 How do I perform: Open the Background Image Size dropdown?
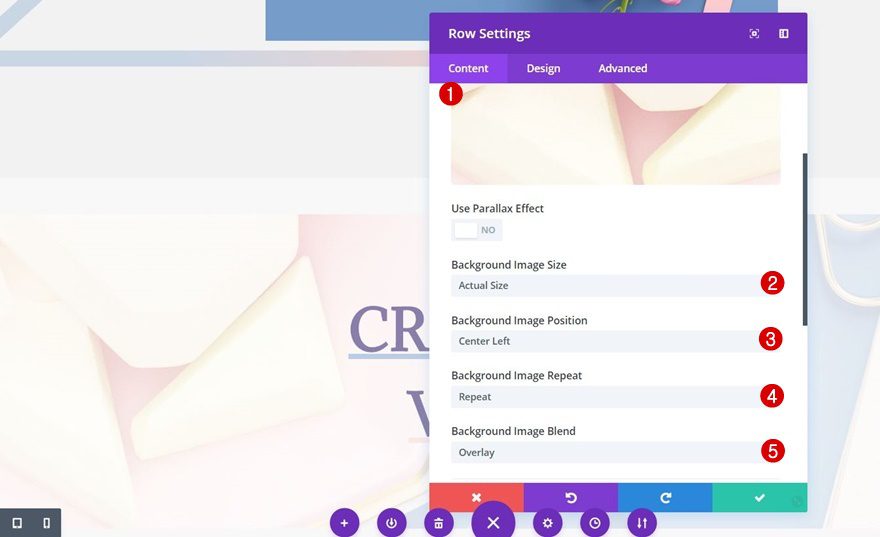(605, 286)
